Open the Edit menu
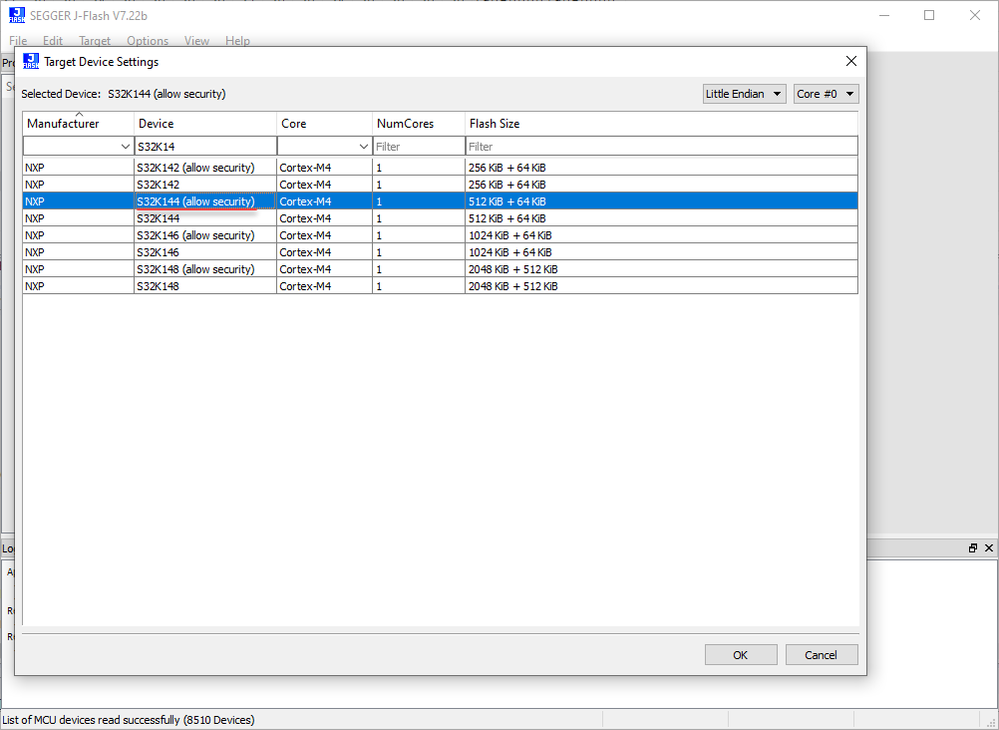 pos(52,41)
